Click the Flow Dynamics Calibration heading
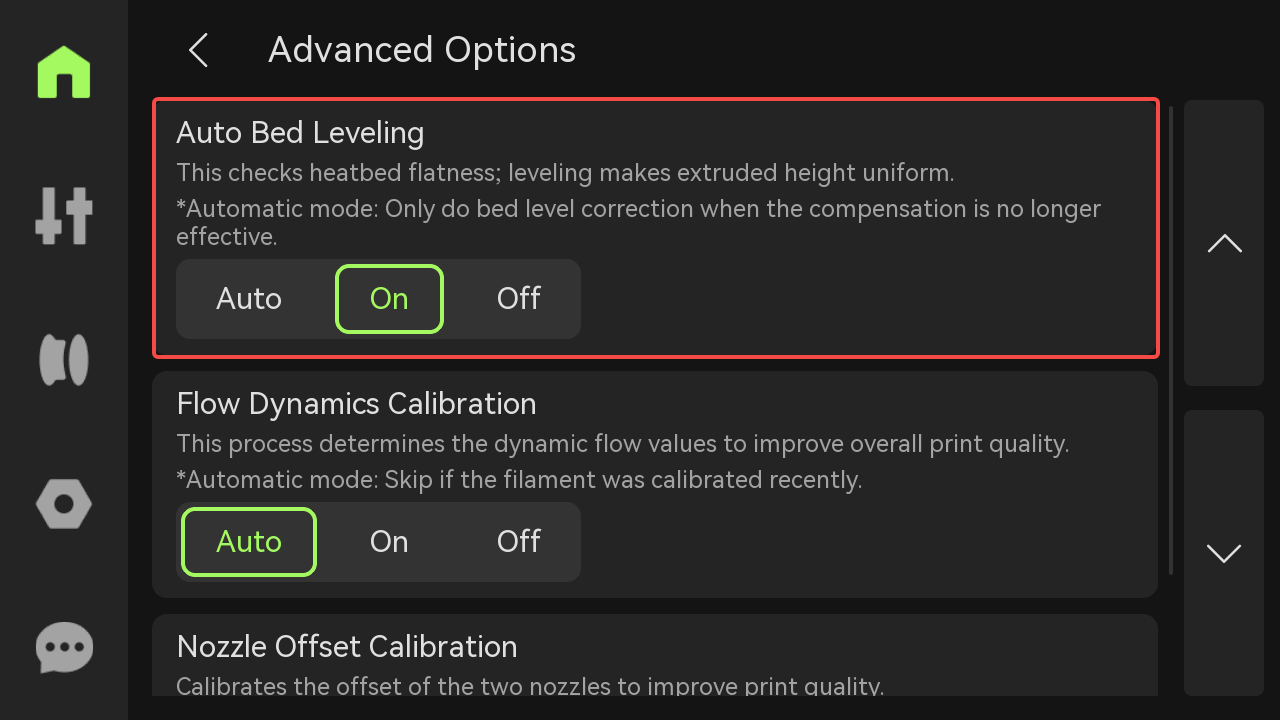The width and height of the screenshot is (1280, 720). tap(356, 404)
